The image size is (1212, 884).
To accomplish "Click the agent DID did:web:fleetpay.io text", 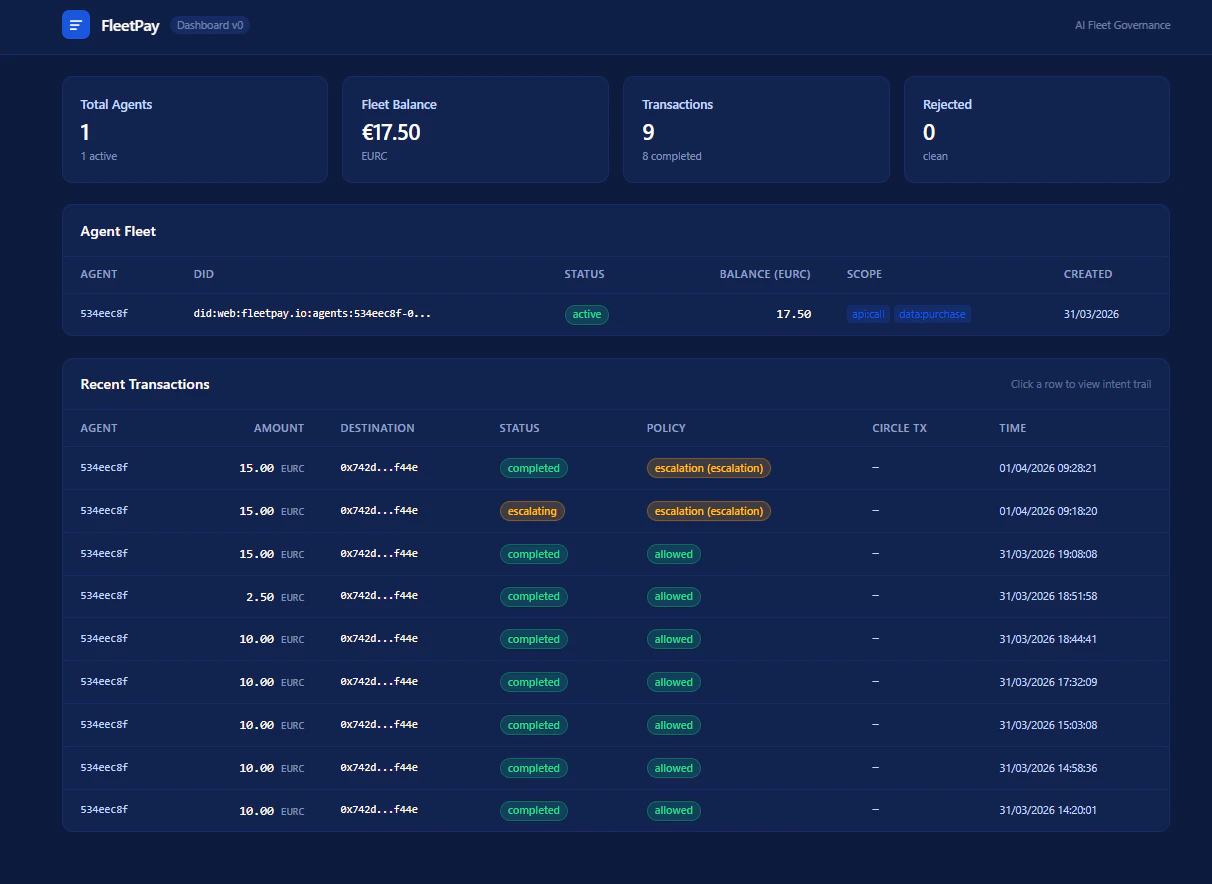I will [312, 314].
